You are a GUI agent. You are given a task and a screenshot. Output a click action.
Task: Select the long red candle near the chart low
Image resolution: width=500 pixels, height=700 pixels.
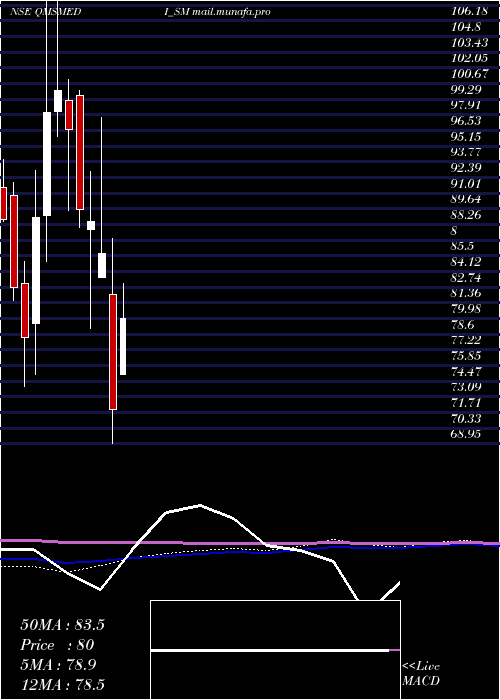[113, 351]
